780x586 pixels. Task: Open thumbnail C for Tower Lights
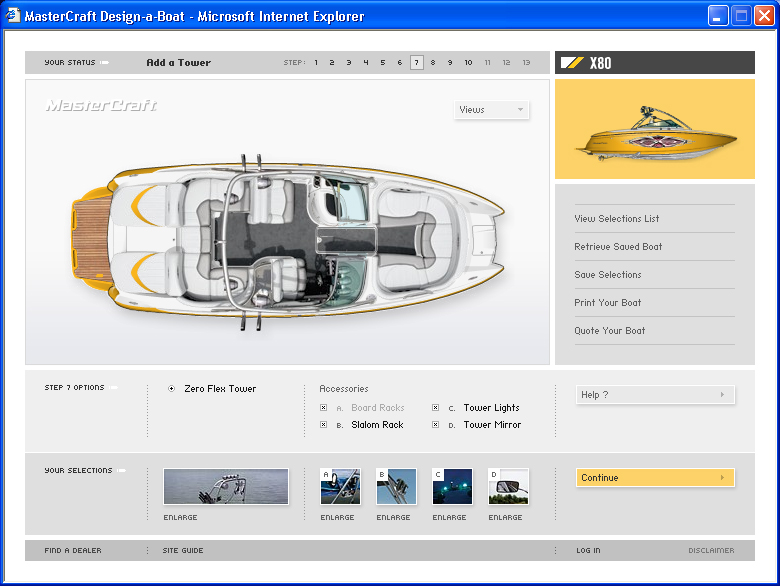coord(452,487)
